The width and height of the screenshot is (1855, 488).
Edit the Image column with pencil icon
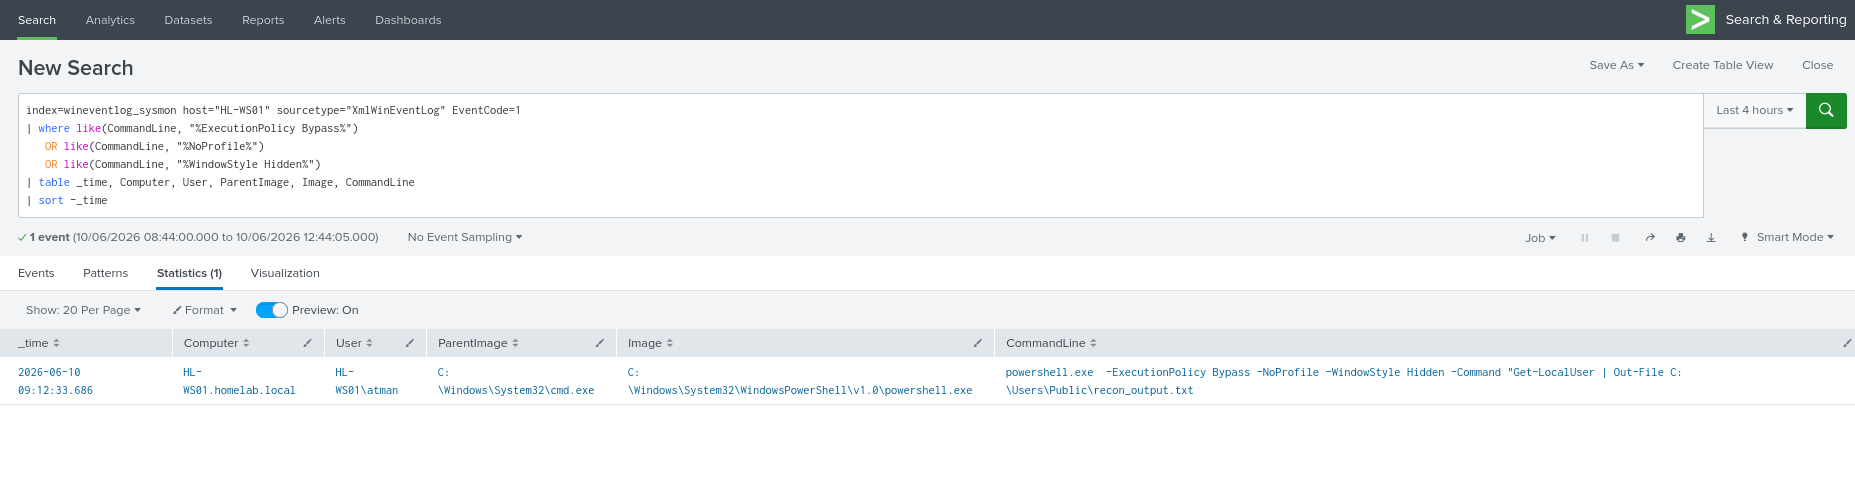(978, 343)
